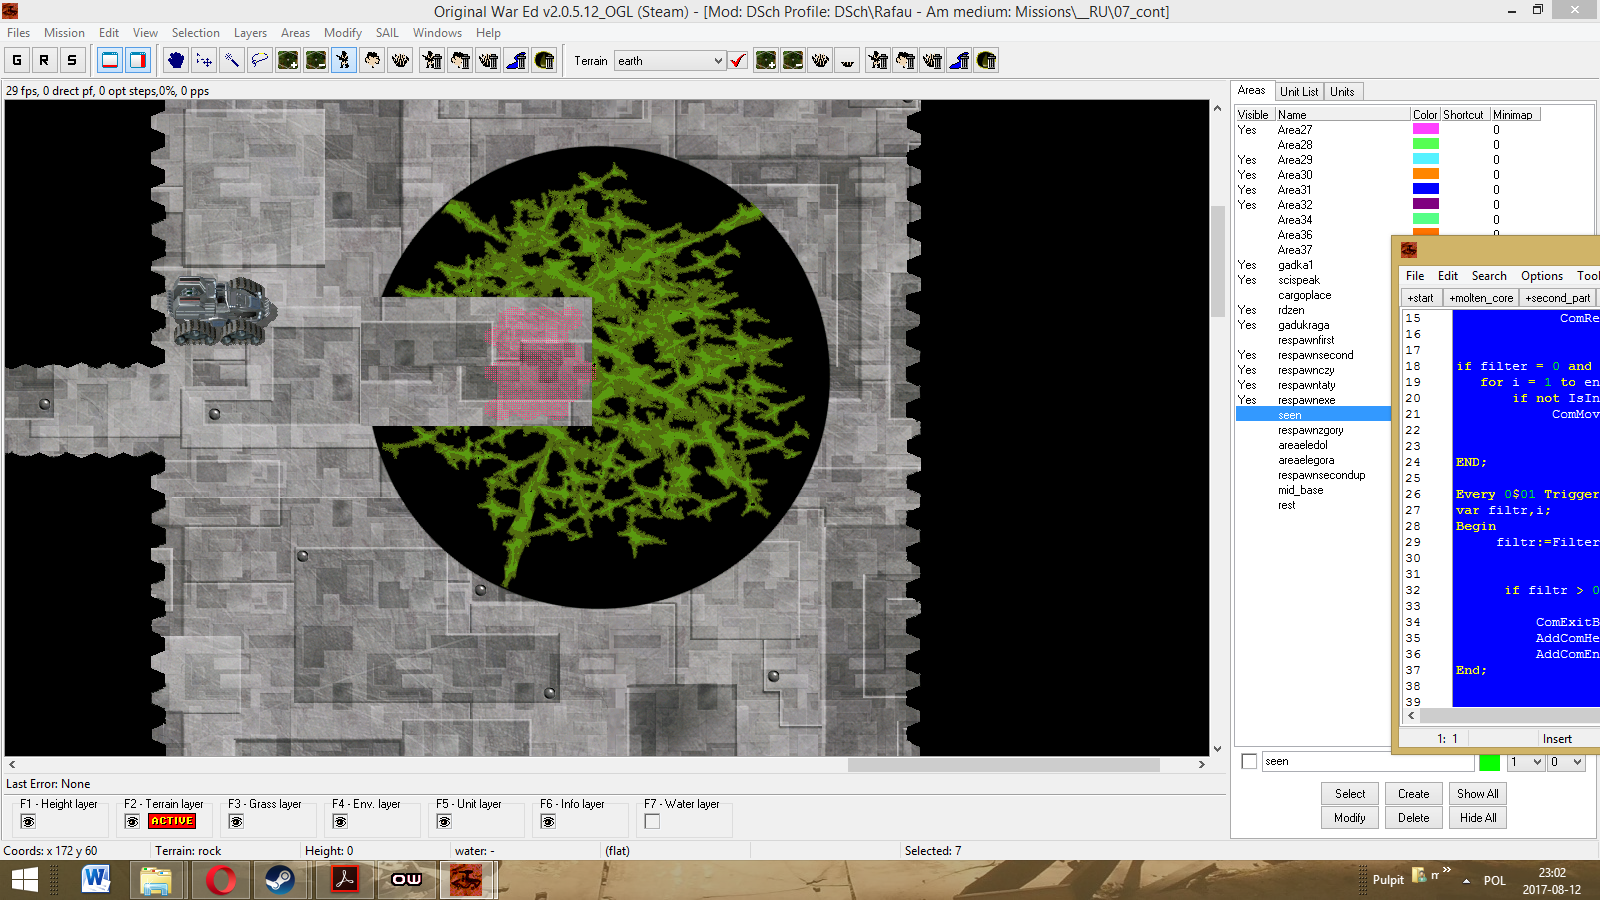The width and height of the screenshot is (1600, 900).
Task: Click add-terrain plus icon right of checkmark
Action: [766, 60]
